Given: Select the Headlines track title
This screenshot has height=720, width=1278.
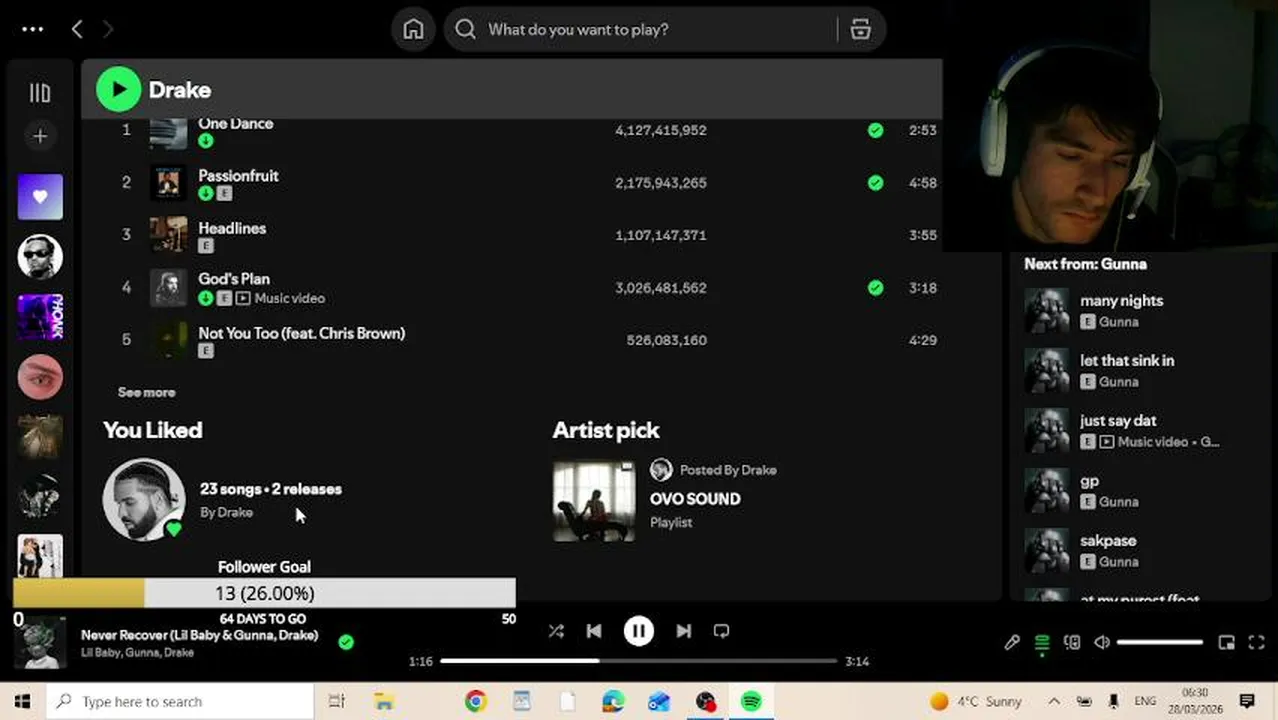Looking at the screenshot, I should pyautogui.click(x=232, y=228).
